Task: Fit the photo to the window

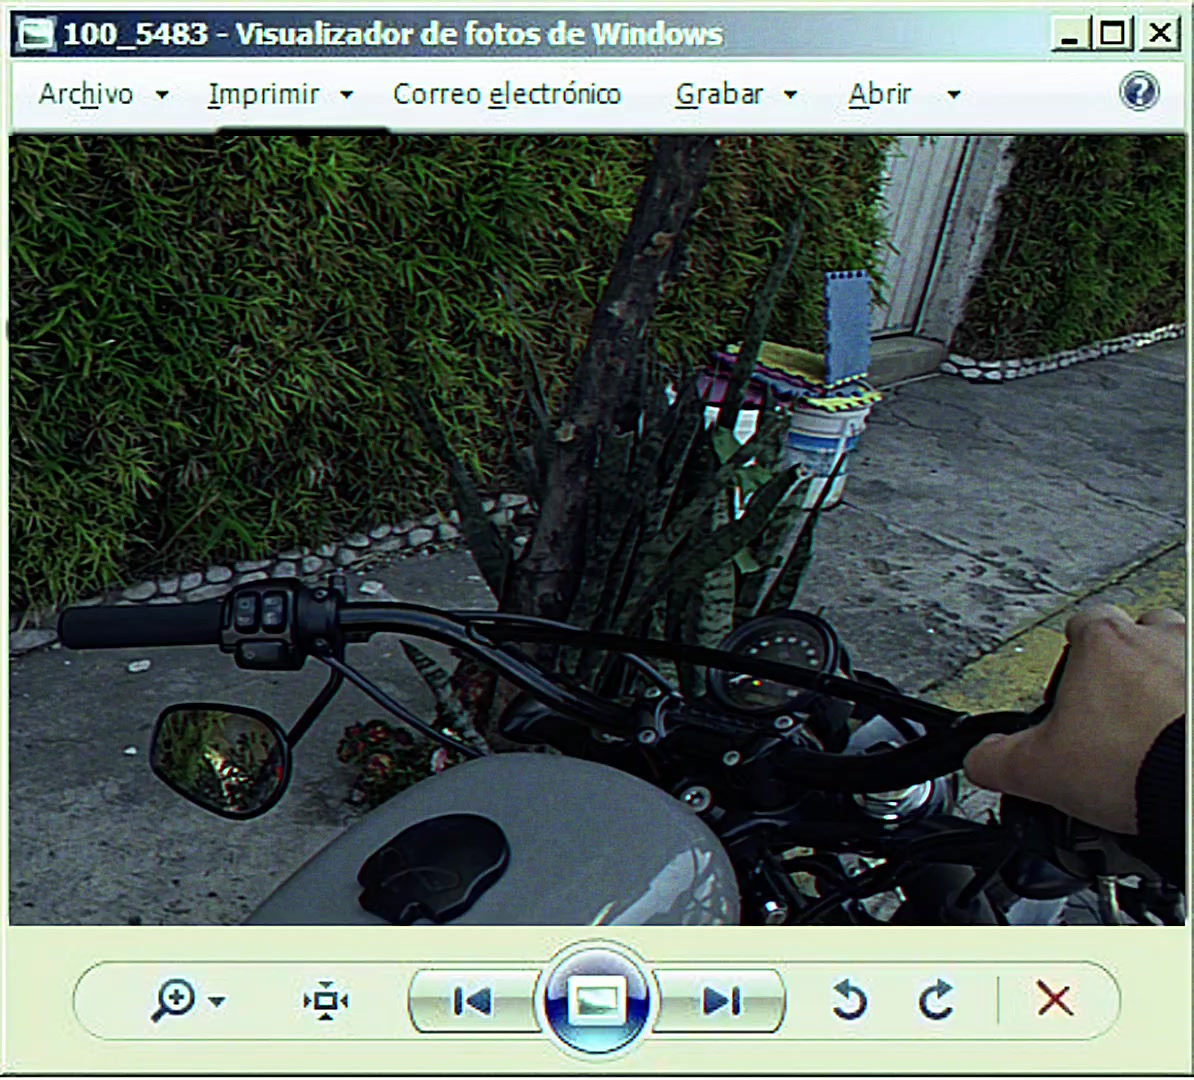Action: point(326,1001)
